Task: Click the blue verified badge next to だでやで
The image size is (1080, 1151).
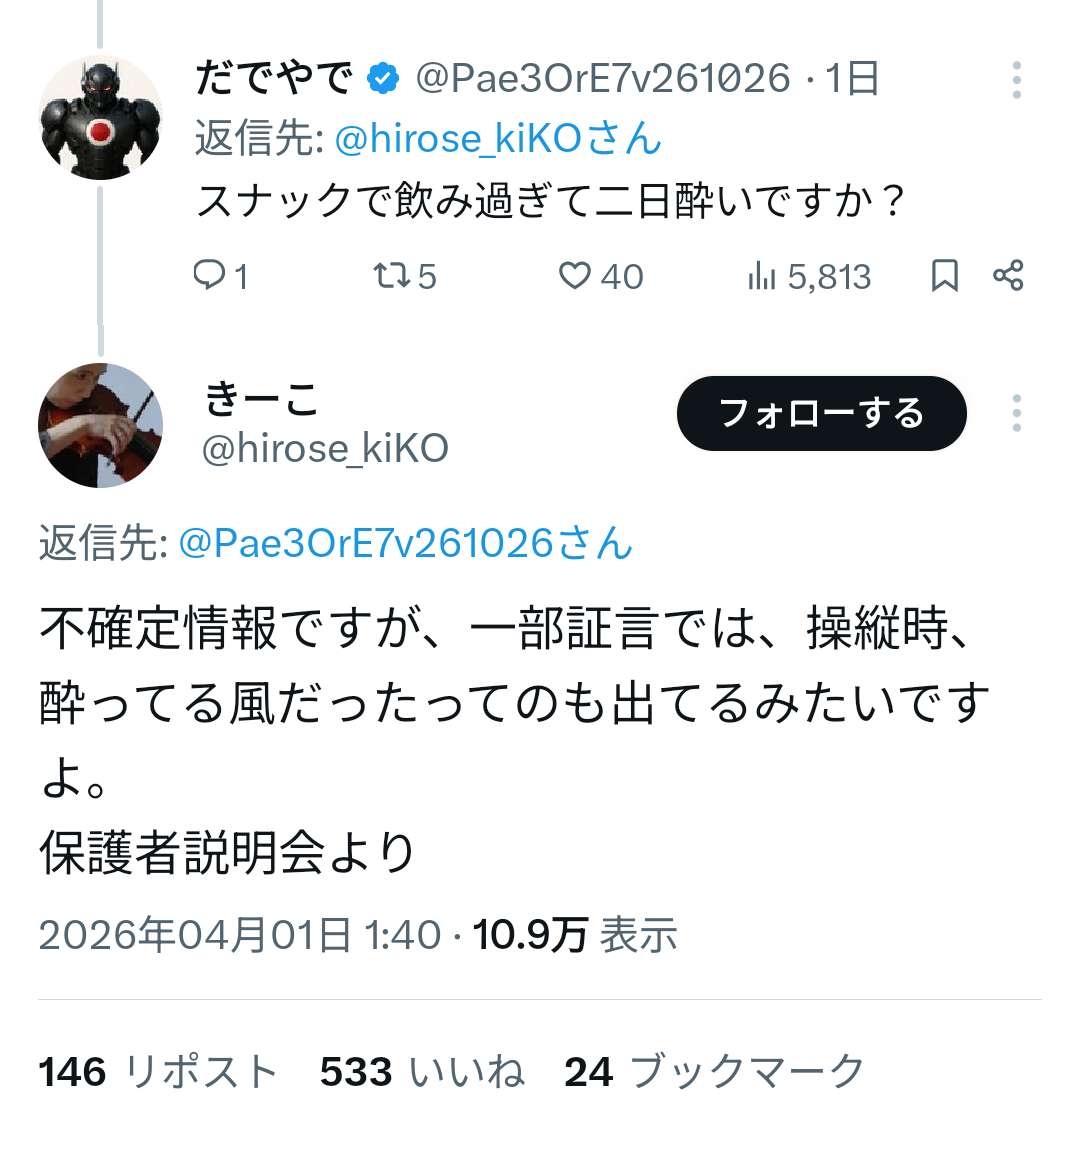Action: coord(383,79)
